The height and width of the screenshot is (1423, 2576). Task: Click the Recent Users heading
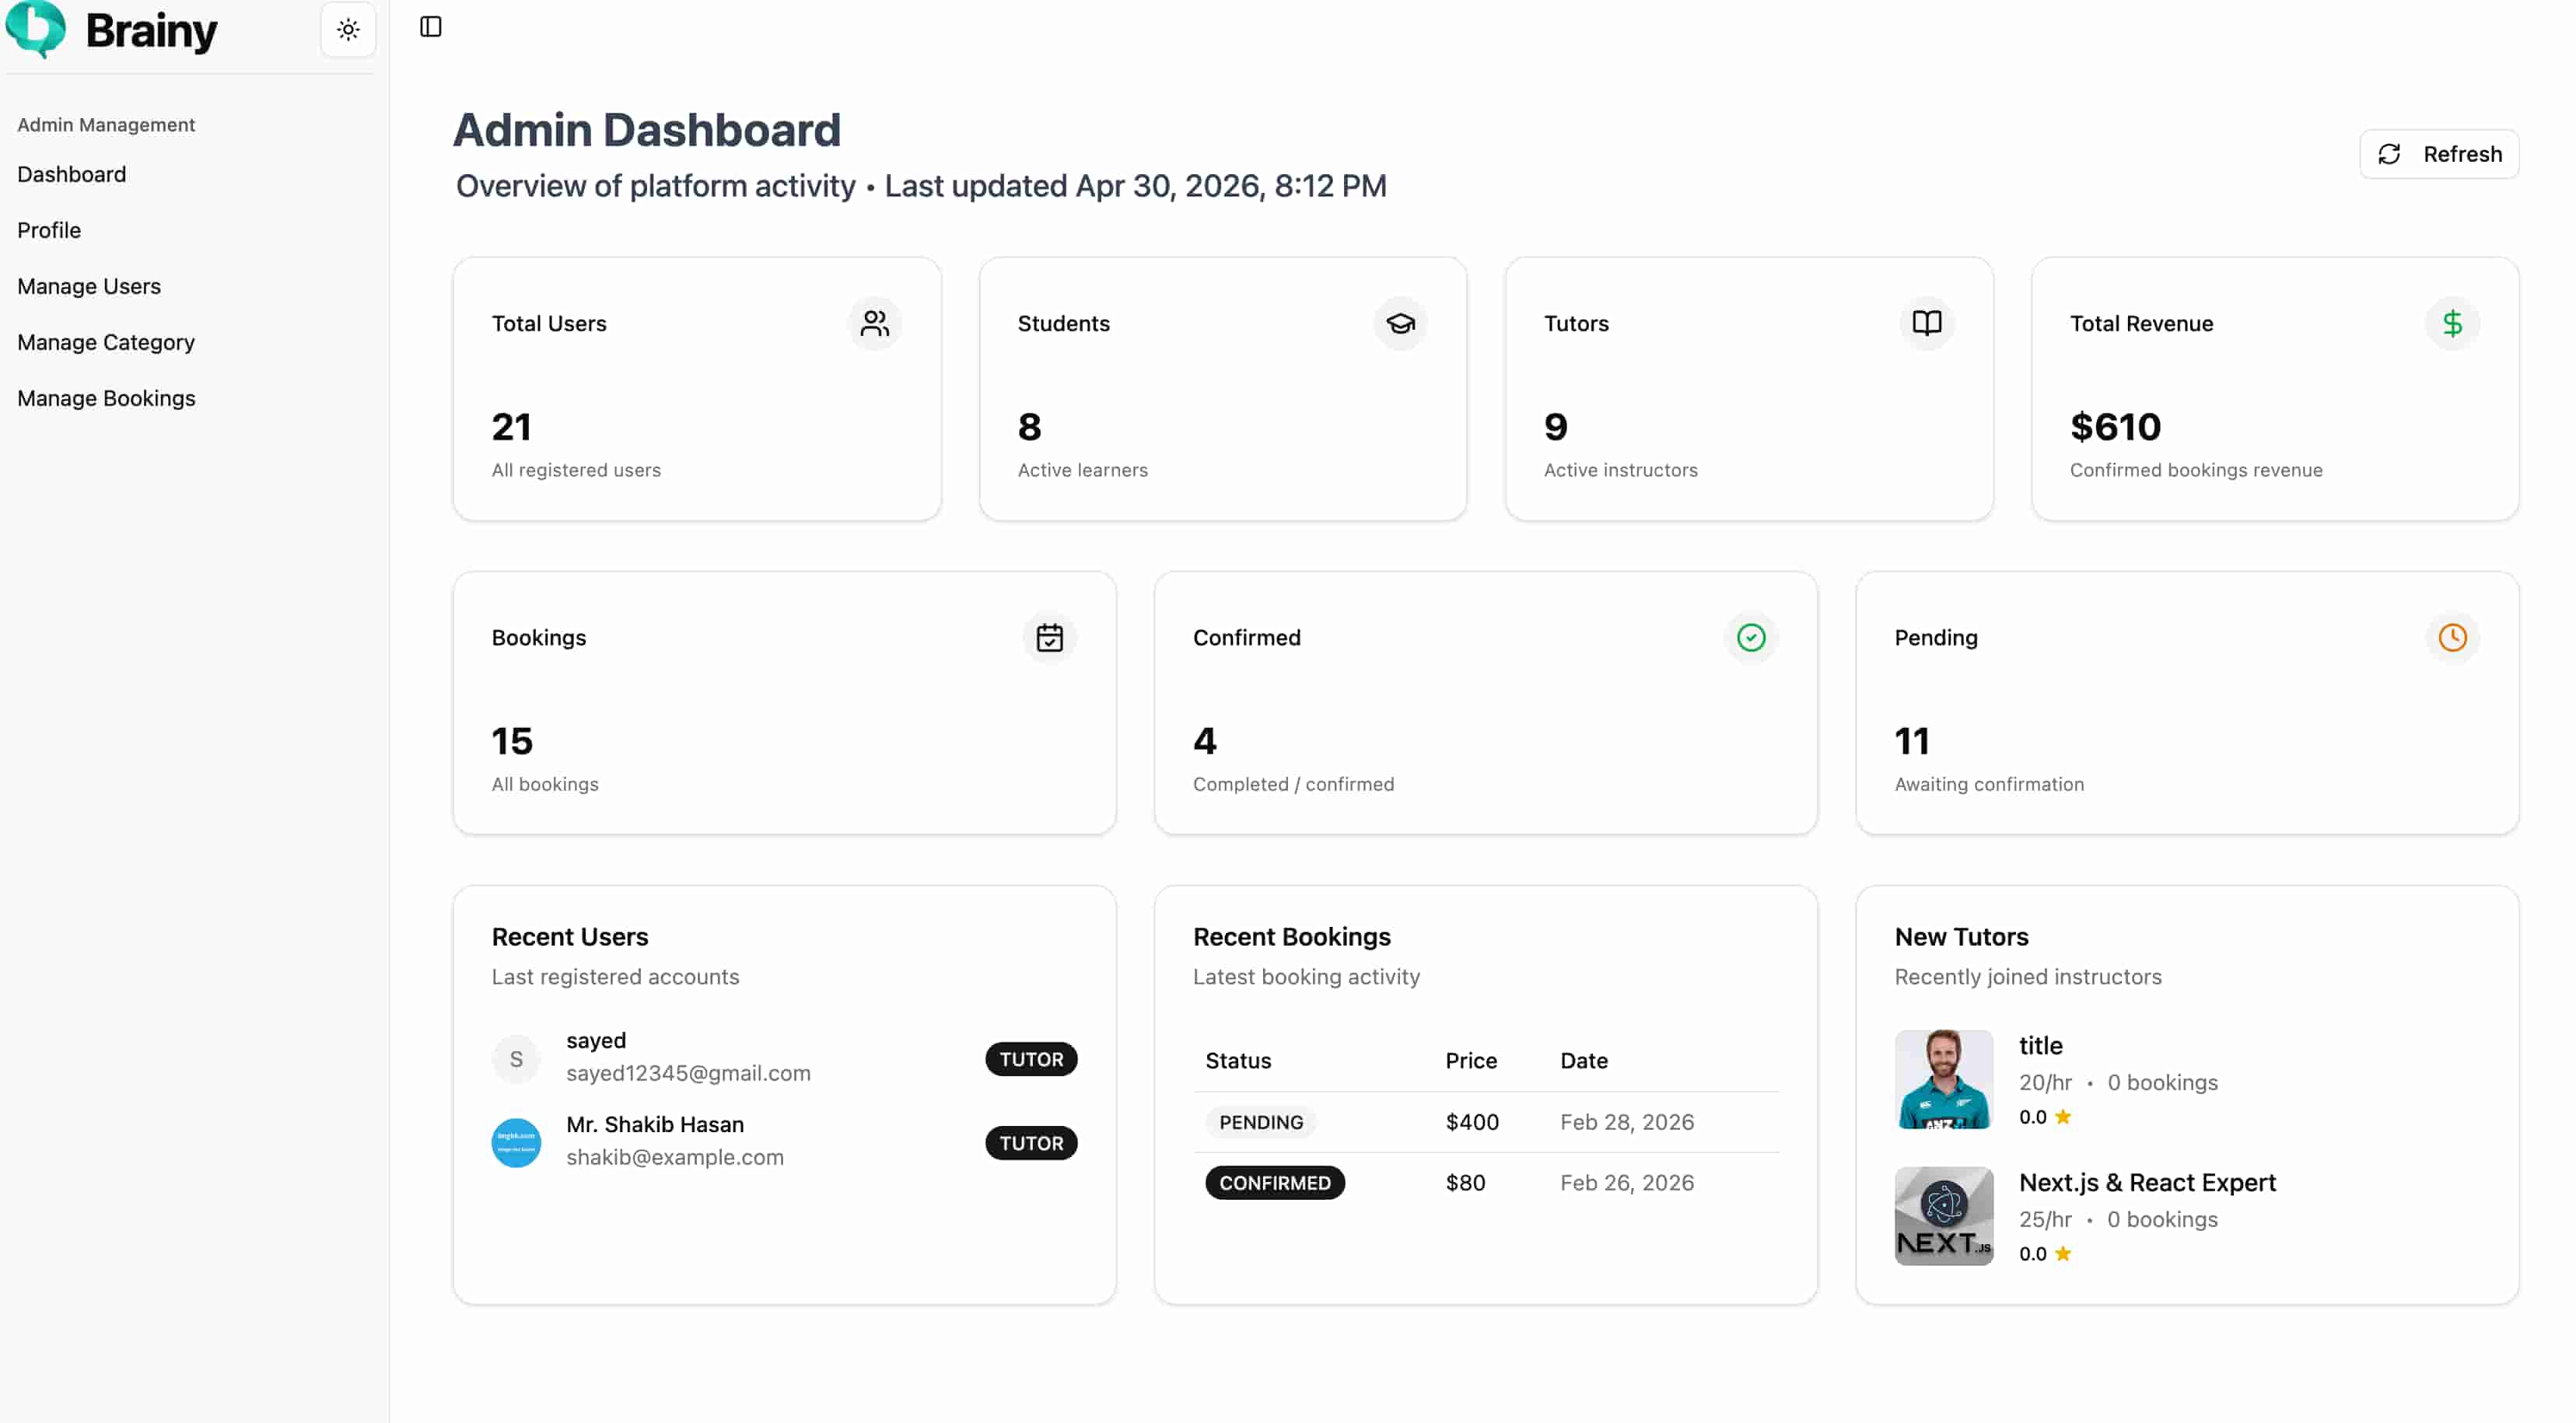(x=570, y=937)
